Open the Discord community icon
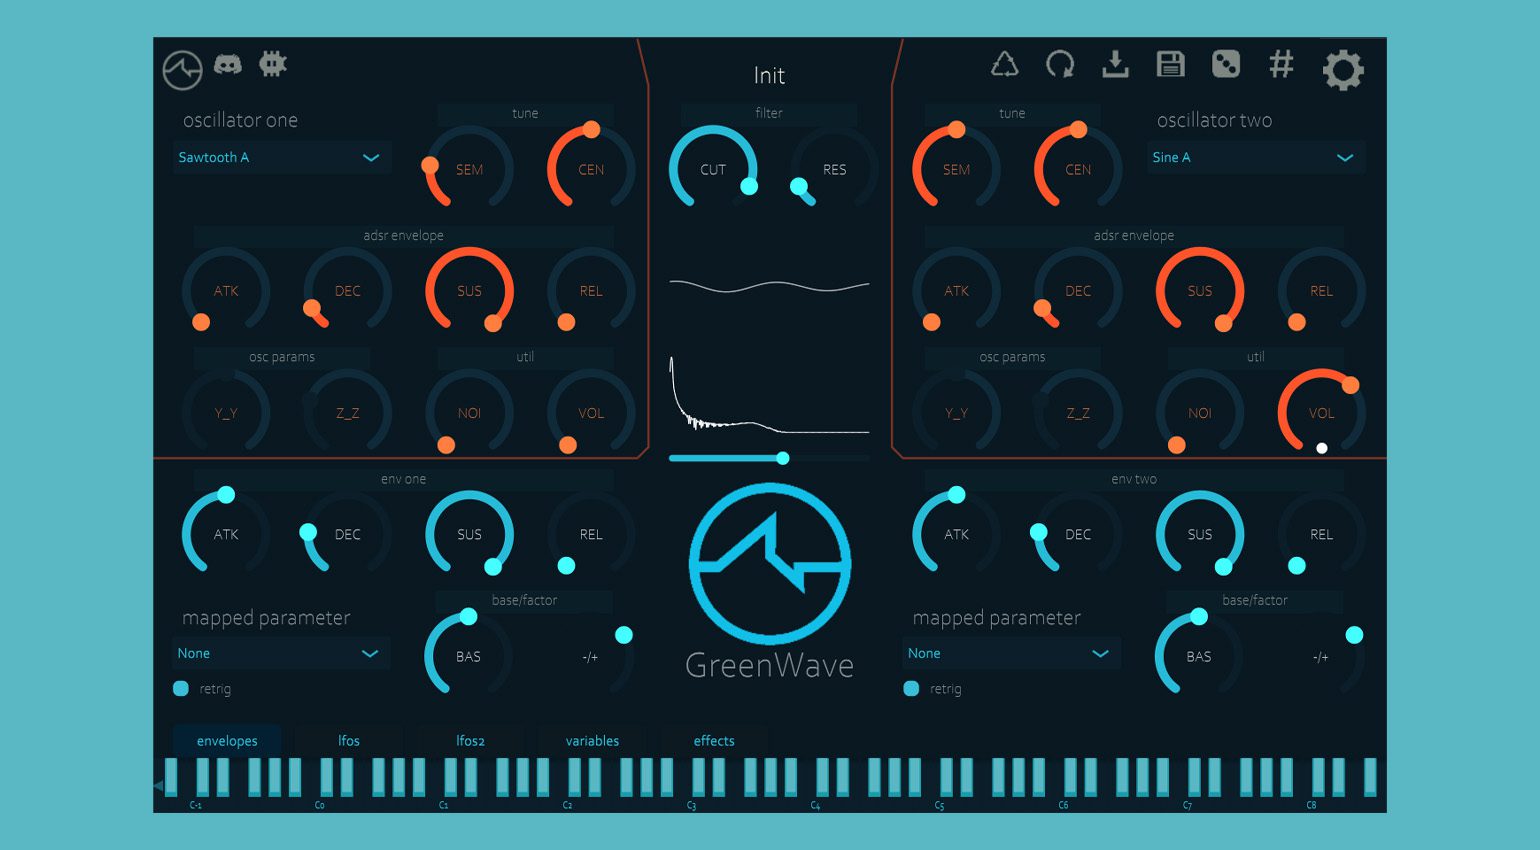This screenshot has height=850, width=1540. [228, 65]
